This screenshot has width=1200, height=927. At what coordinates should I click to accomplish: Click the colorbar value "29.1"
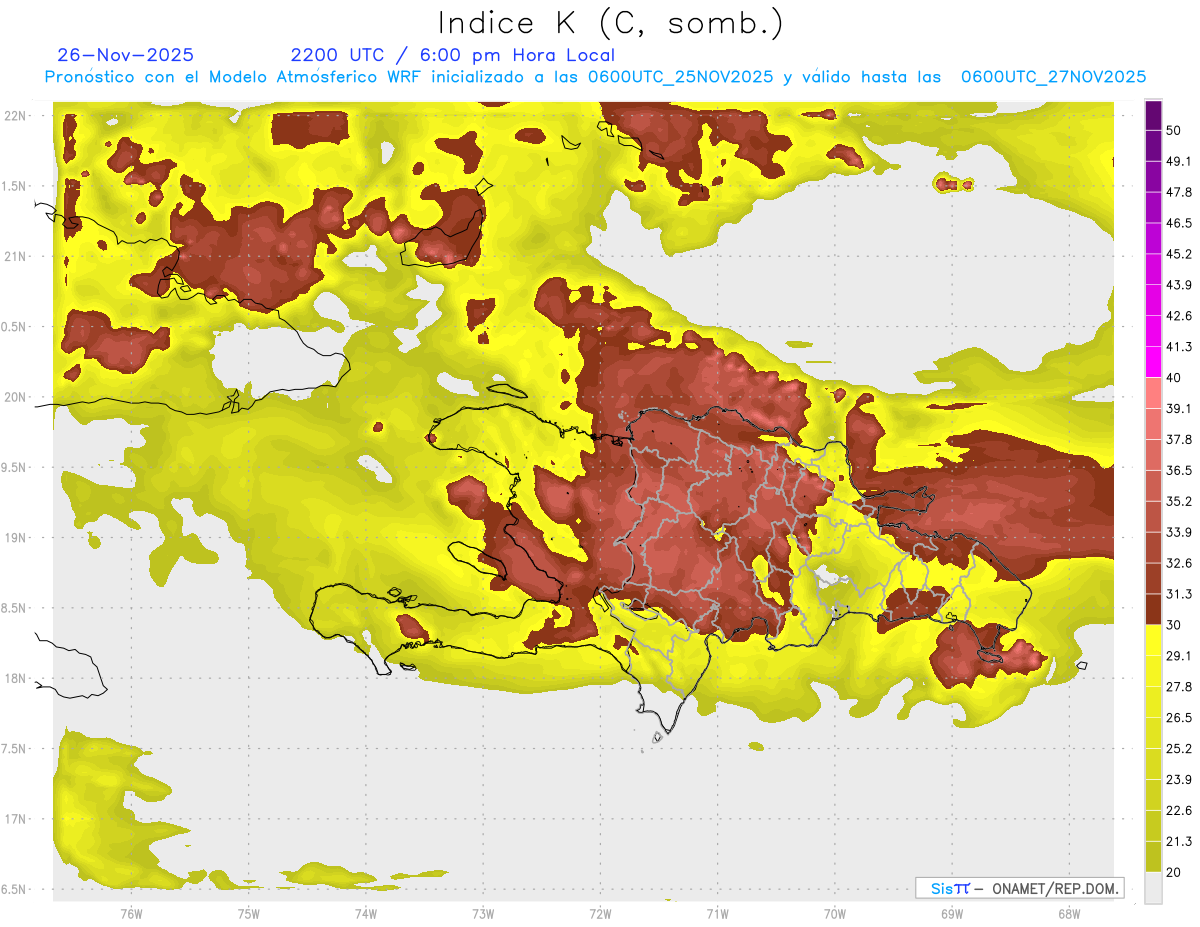pos(1180,655)
